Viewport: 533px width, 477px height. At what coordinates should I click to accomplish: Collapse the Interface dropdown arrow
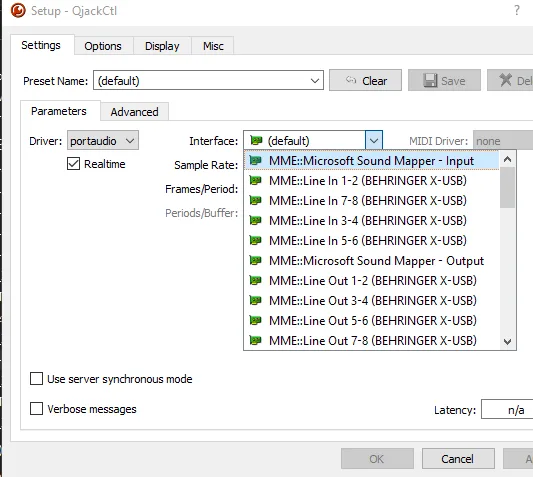[374, 140]
